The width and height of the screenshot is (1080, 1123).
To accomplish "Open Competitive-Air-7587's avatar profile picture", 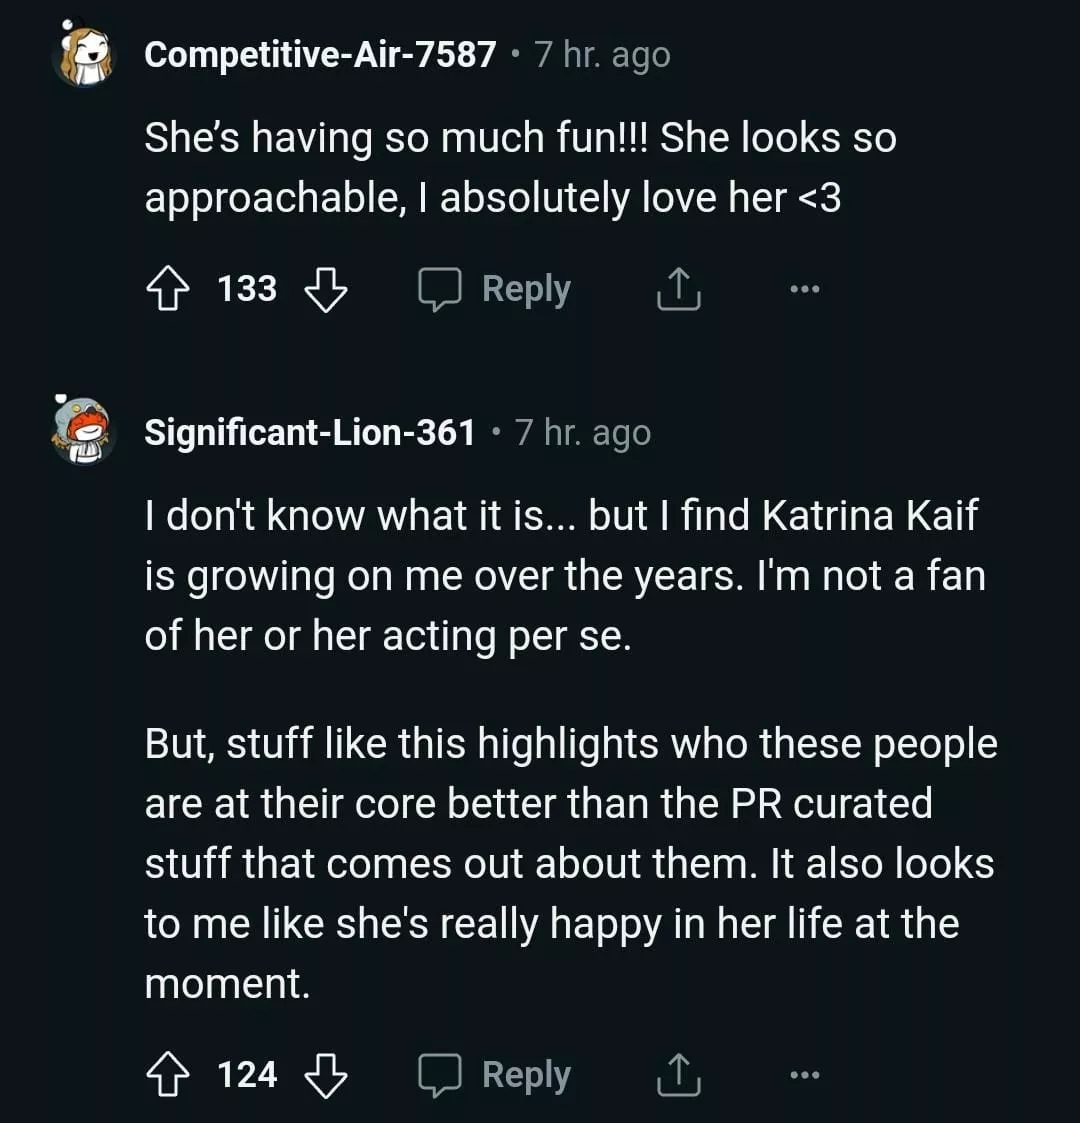I will coord(84,54).
